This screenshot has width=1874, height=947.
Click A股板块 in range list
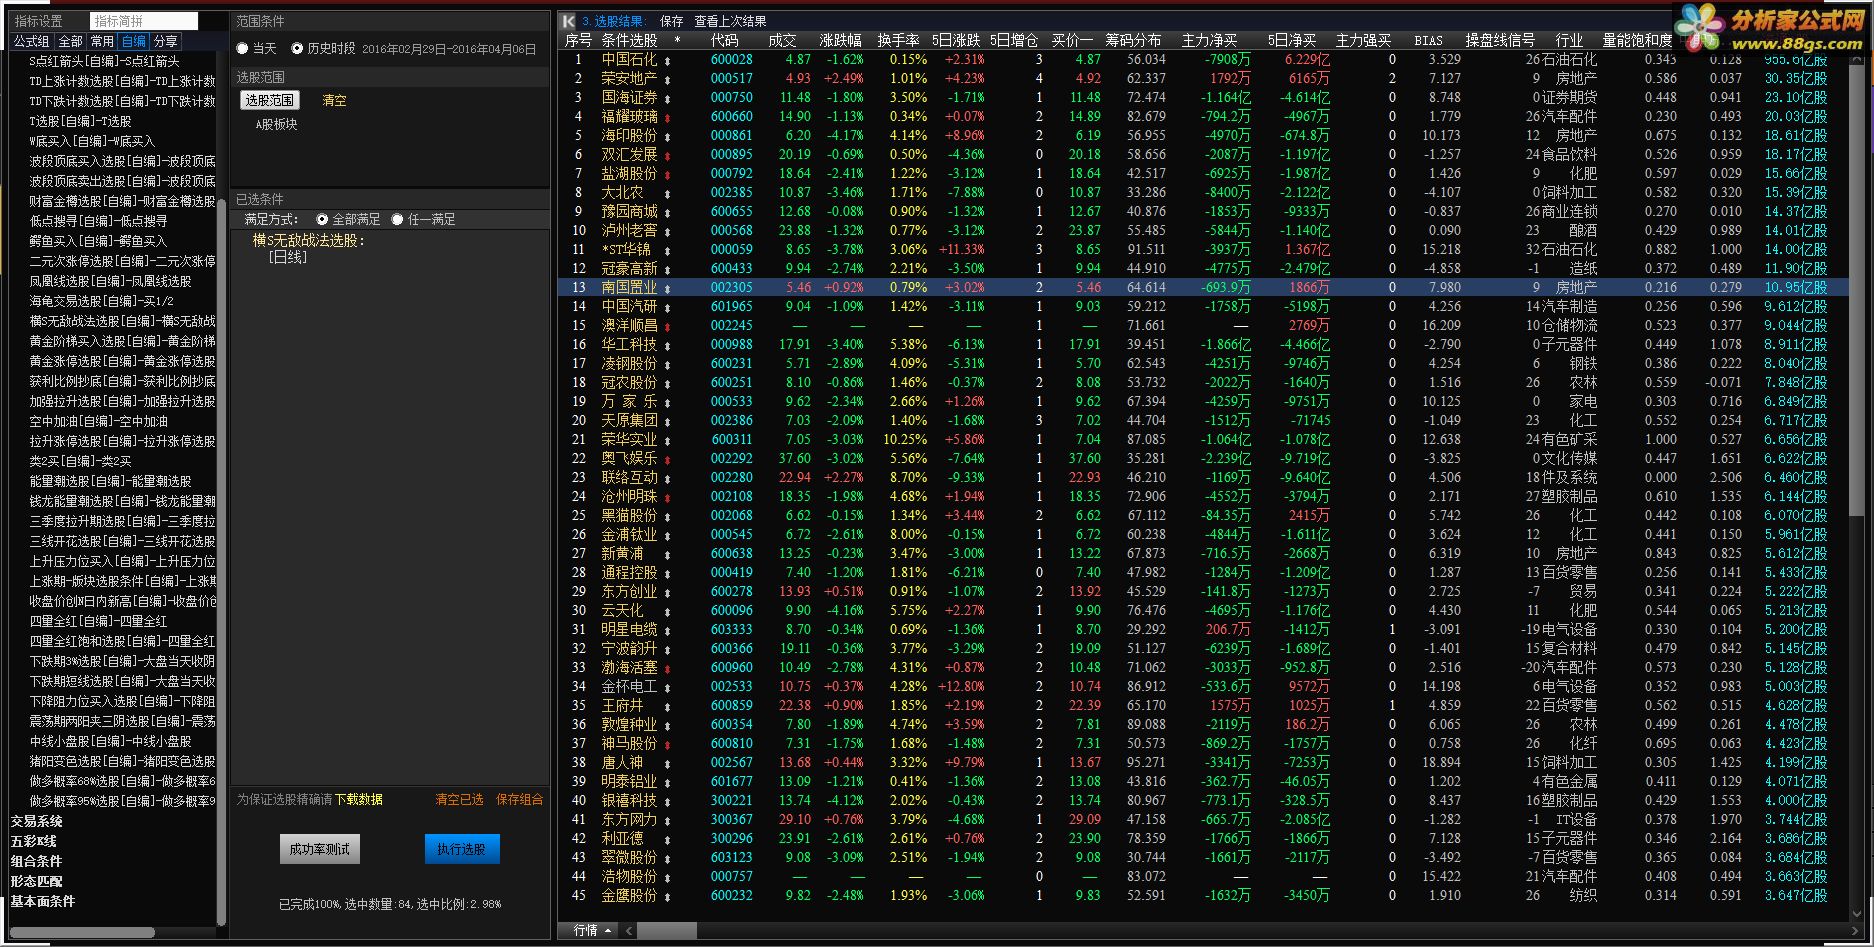(x=276, y=125)
